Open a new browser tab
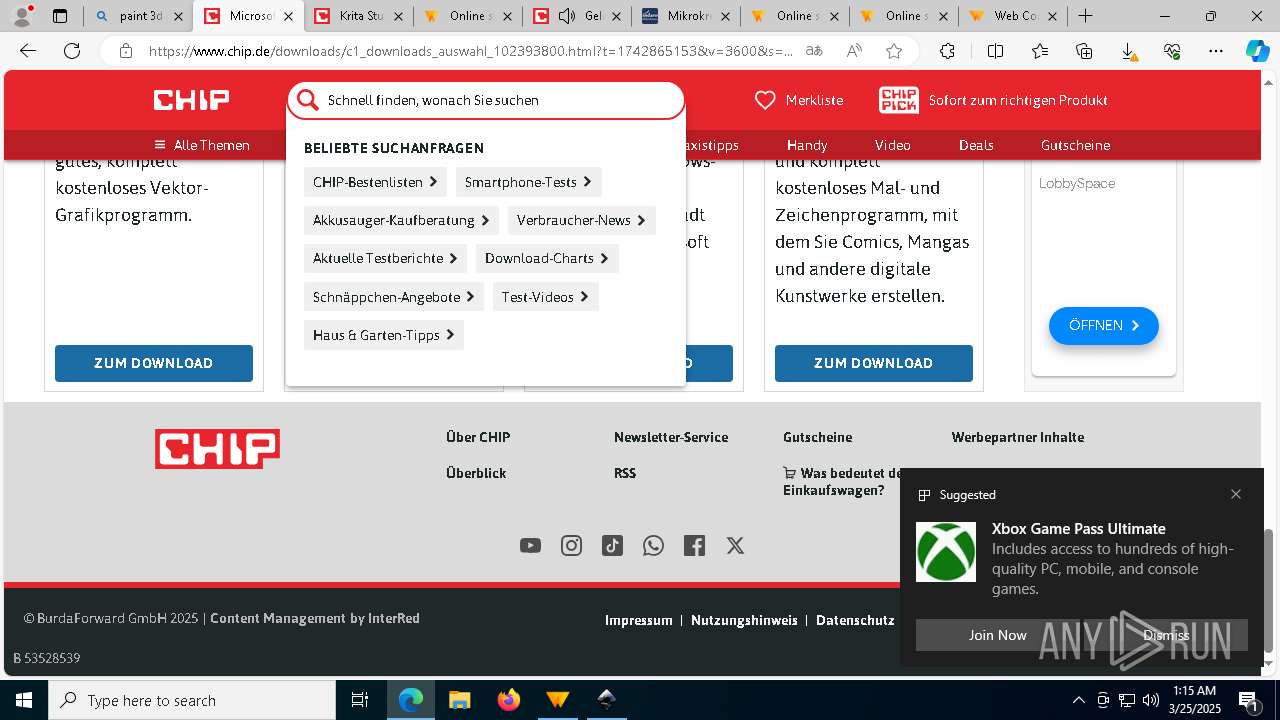The height and width of the screenshot is (720, 1280). pyautogui.click(x=1085, y=16)
